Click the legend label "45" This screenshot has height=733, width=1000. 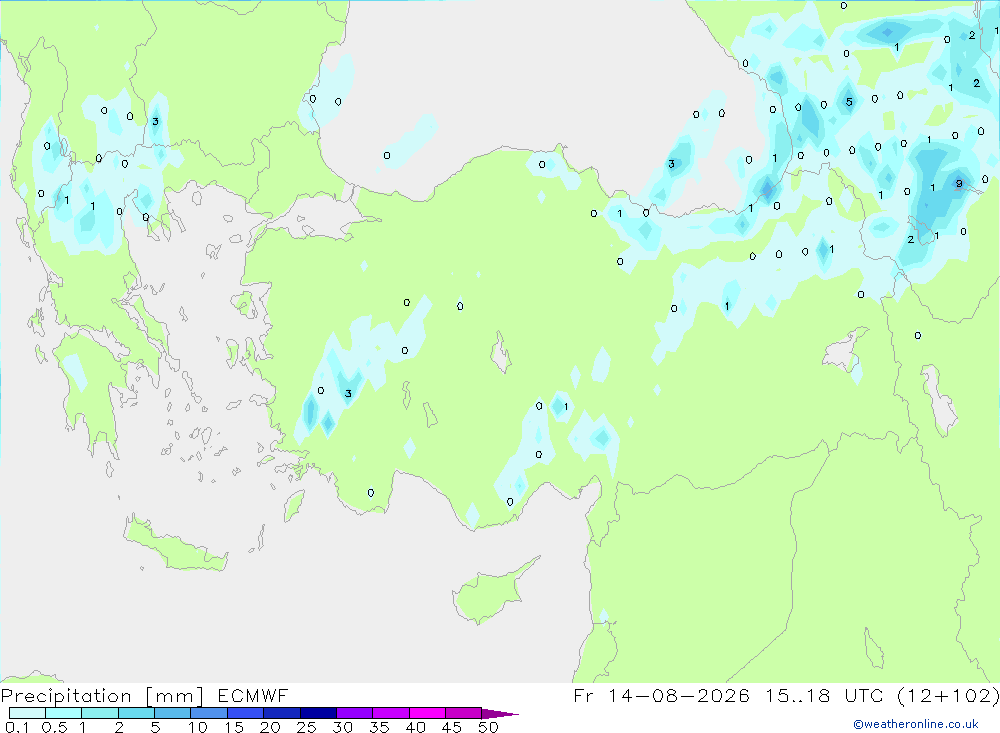pyautogui.click(x=452, y=727)
